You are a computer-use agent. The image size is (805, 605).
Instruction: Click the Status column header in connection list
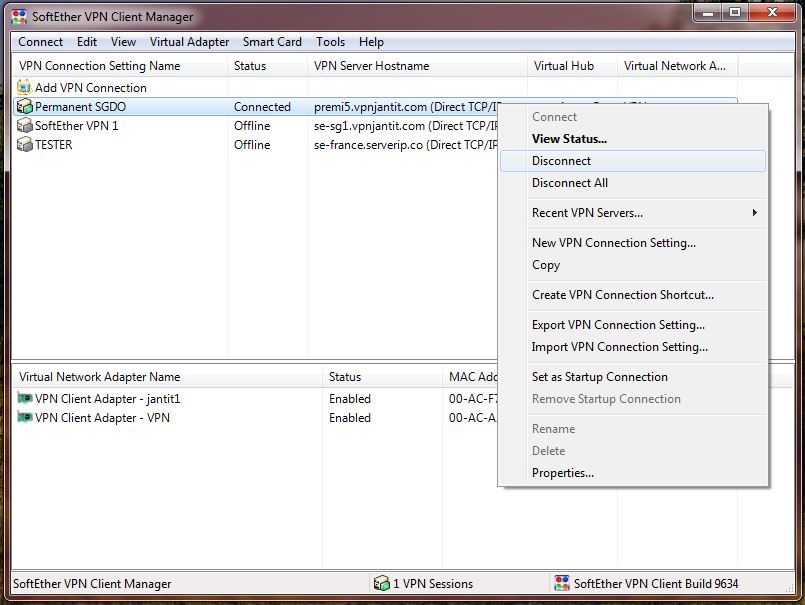(x=267, y=66)
